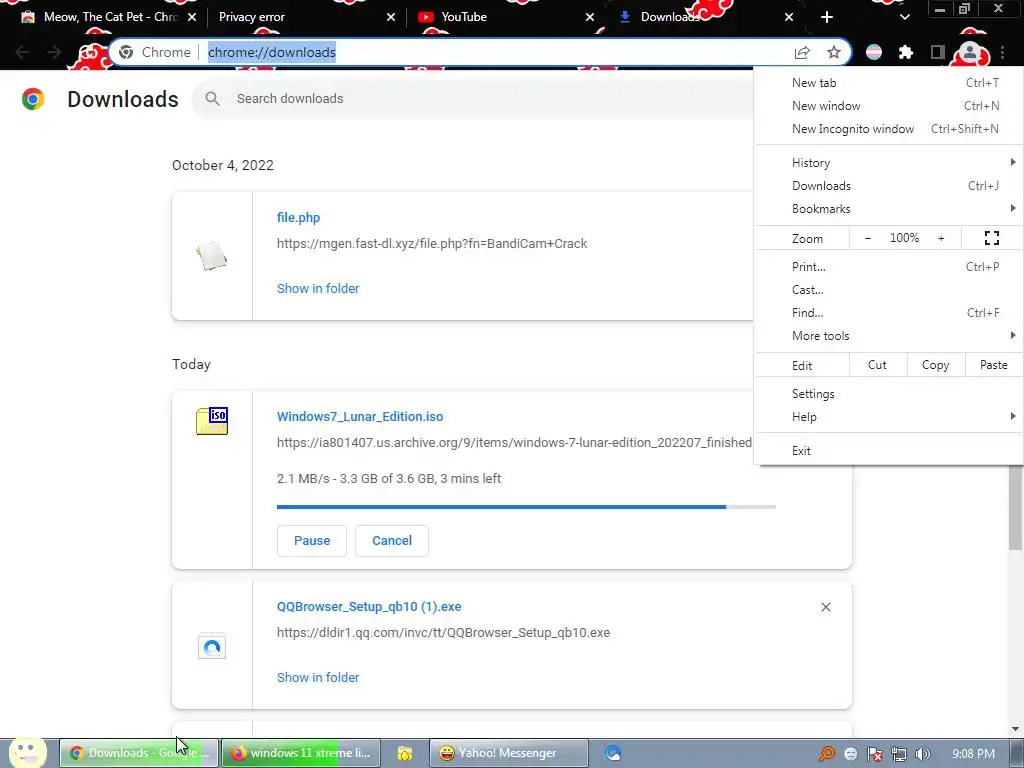Open Settings from the menu
Image resolution: width=1024 pixels, height=768 pixels.
click(x=889, y=394)
